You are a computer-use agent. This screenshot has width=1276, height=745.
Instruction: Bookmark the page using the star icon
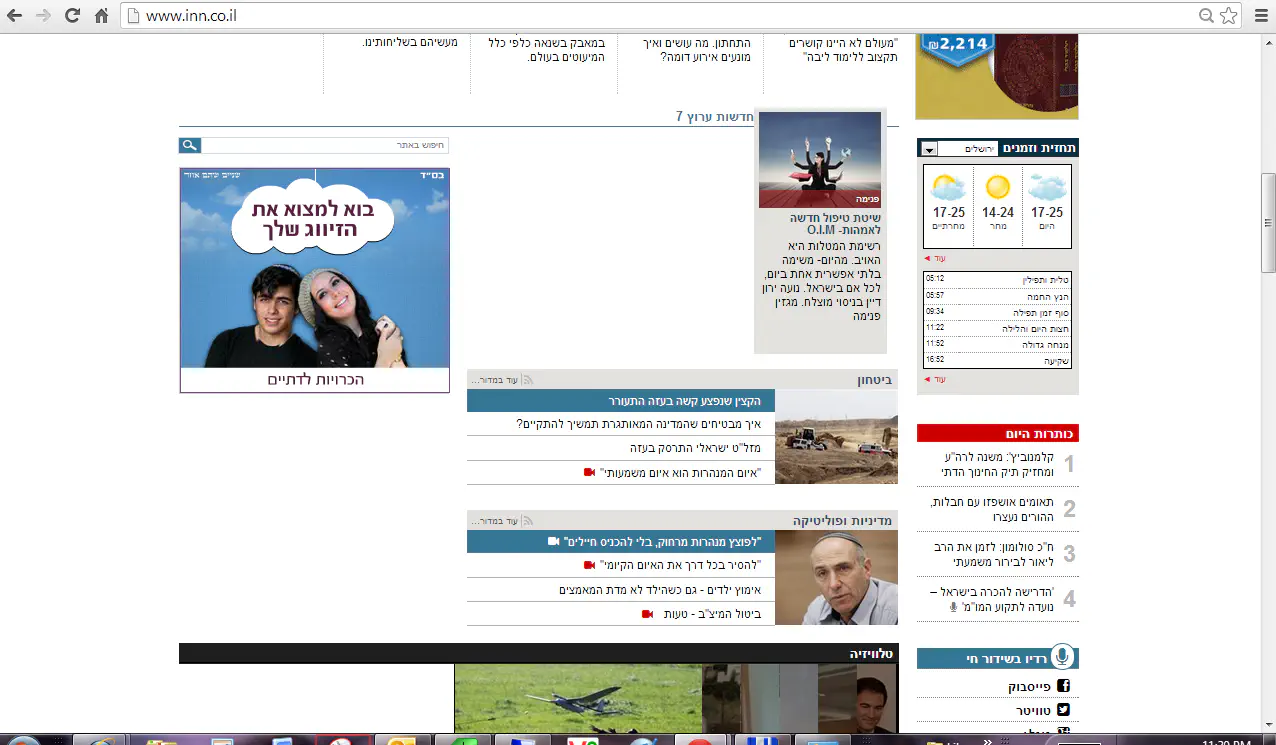1229,16
